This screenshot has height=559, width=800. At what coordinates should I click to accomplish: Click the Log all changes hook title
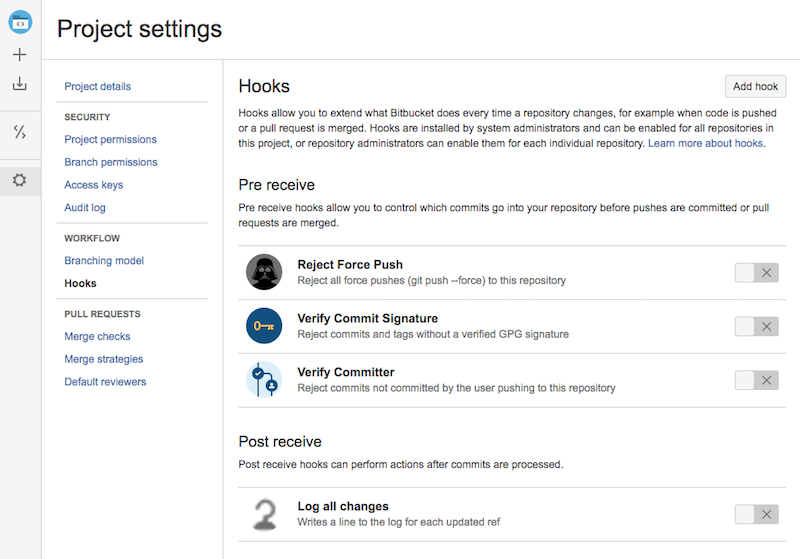tap(343, 506)
